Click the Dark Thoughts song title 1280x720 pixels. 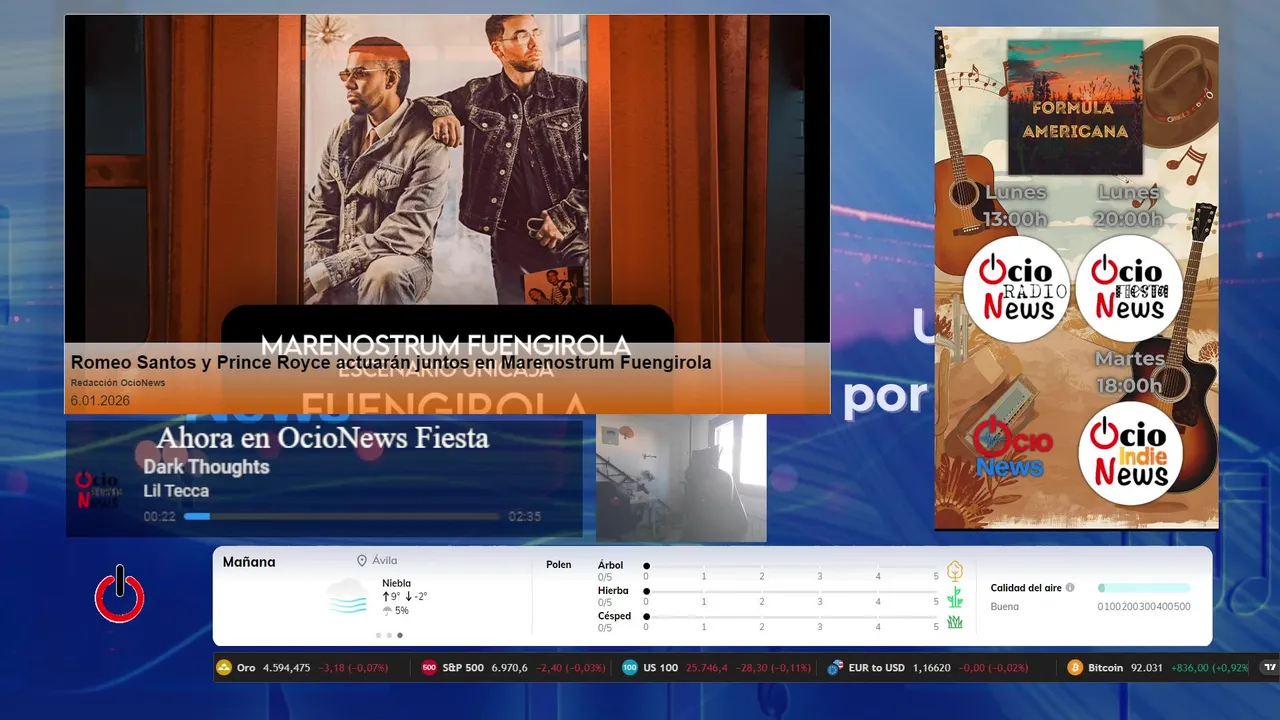click(206, 467)
